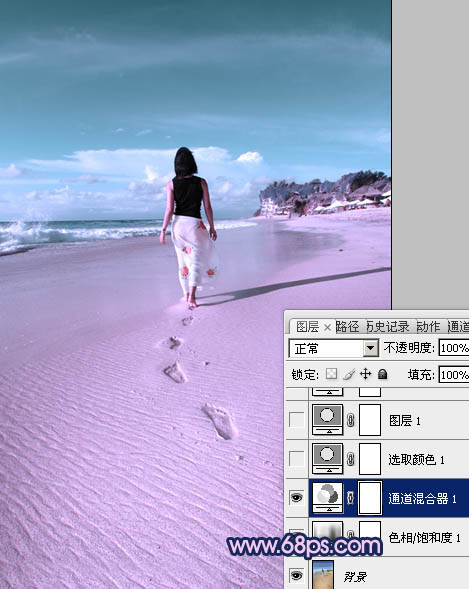Image resolution: width=469 pixels, height=589 pixels.
Task: Switch to the 图层 (Layers) tab
Action: 307,327
